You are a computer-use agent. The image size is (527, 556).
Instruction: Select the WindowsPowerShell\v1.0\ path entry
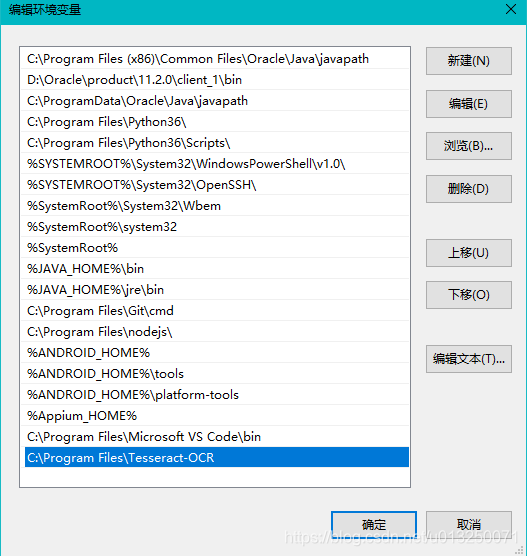(x=215, y=164)
